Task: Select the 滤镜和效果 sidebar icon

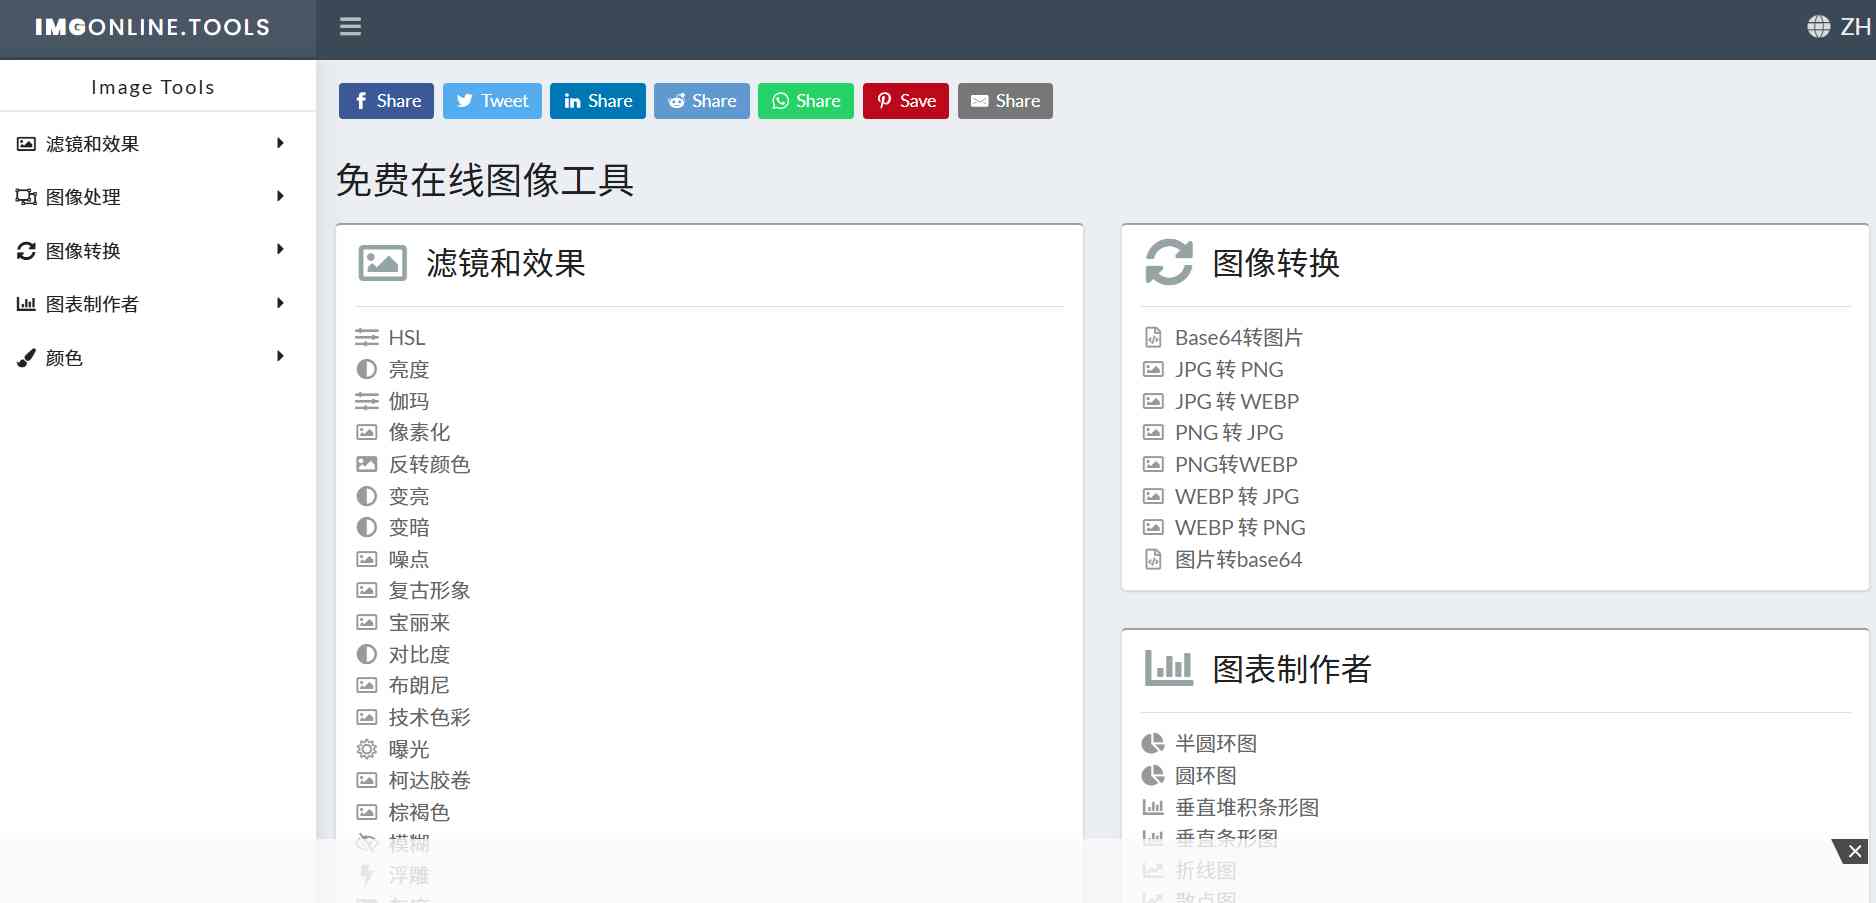Action: point(26,144)
